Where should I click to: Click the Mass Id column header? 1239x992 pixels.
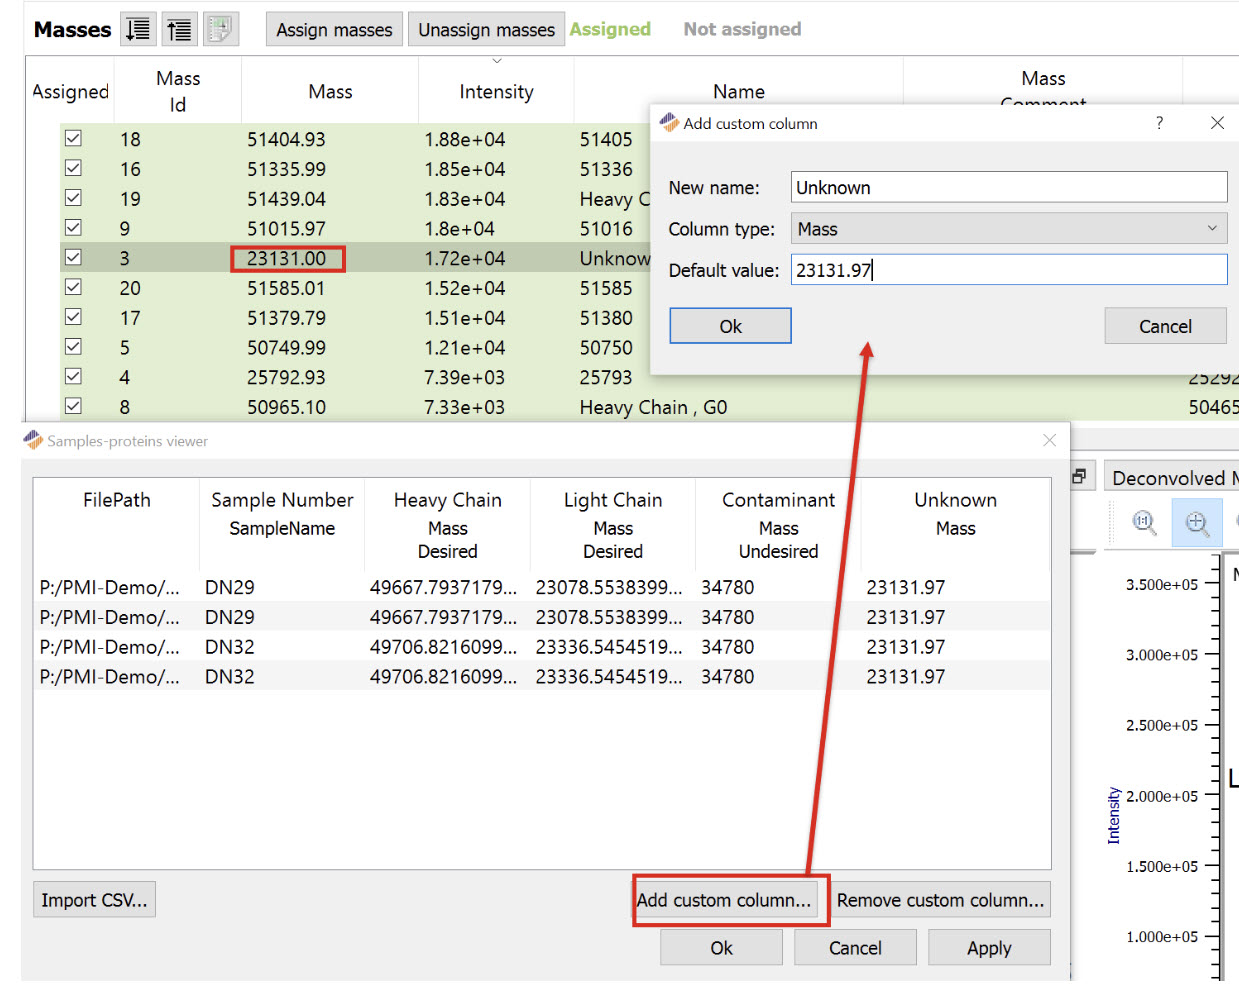tap(178, 91)
